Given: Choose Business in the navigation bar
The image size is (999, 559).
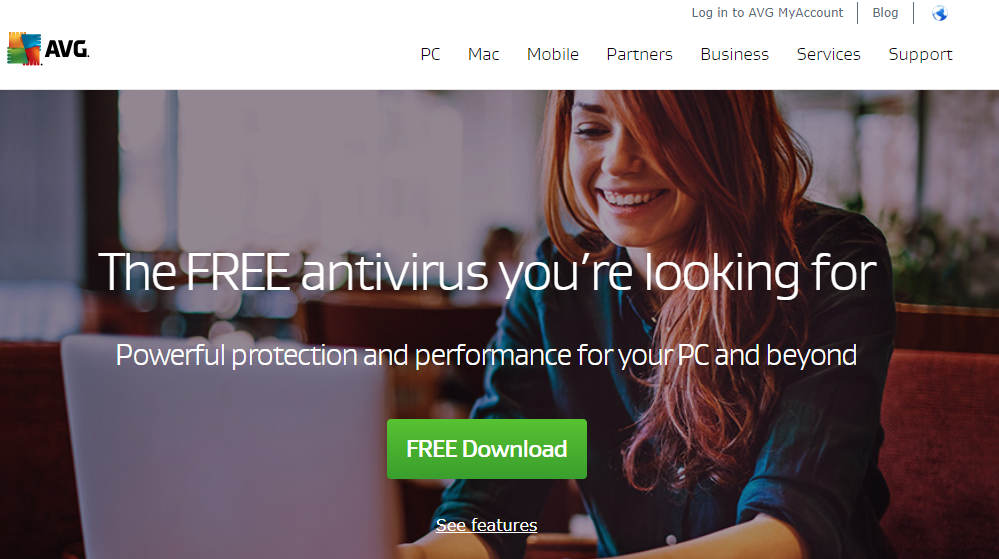Looking at the screenshot, I should click(735, 54).
